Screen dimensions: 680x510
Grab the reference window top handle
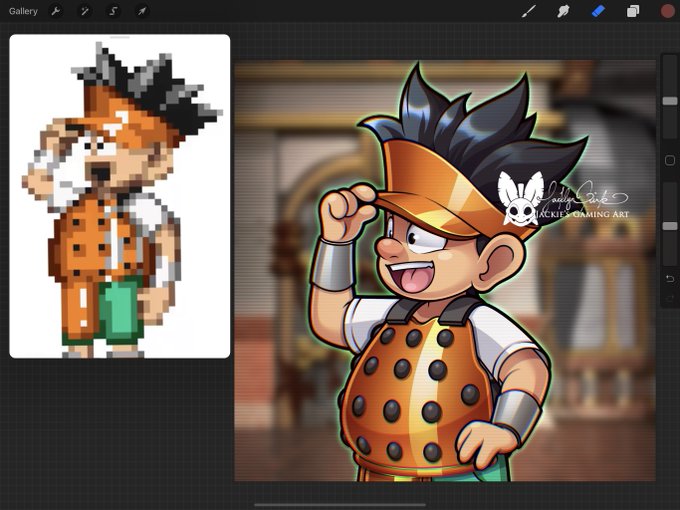pyautogui.click(x=120, y=38)
